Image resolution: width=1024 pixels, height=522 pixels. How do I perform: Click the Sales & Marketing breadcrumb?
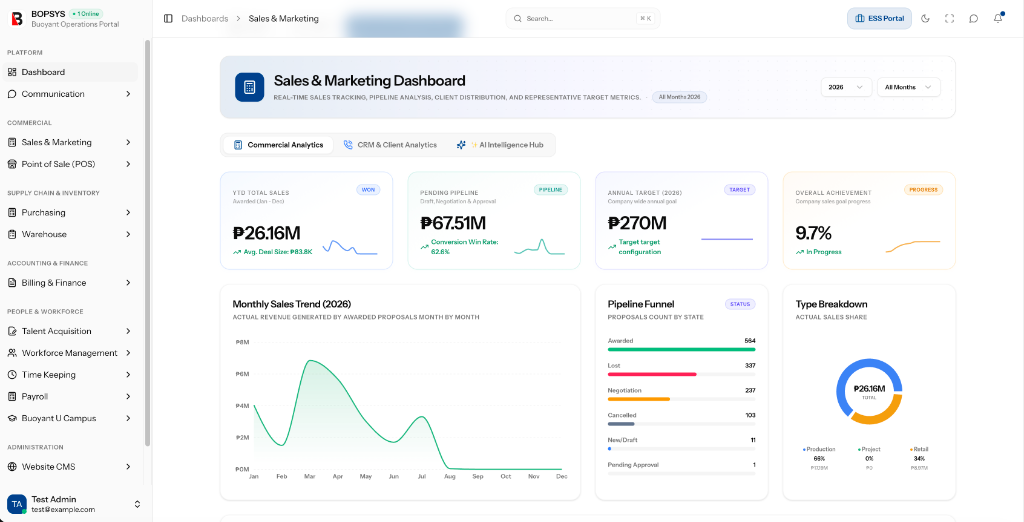click(283, 19)
